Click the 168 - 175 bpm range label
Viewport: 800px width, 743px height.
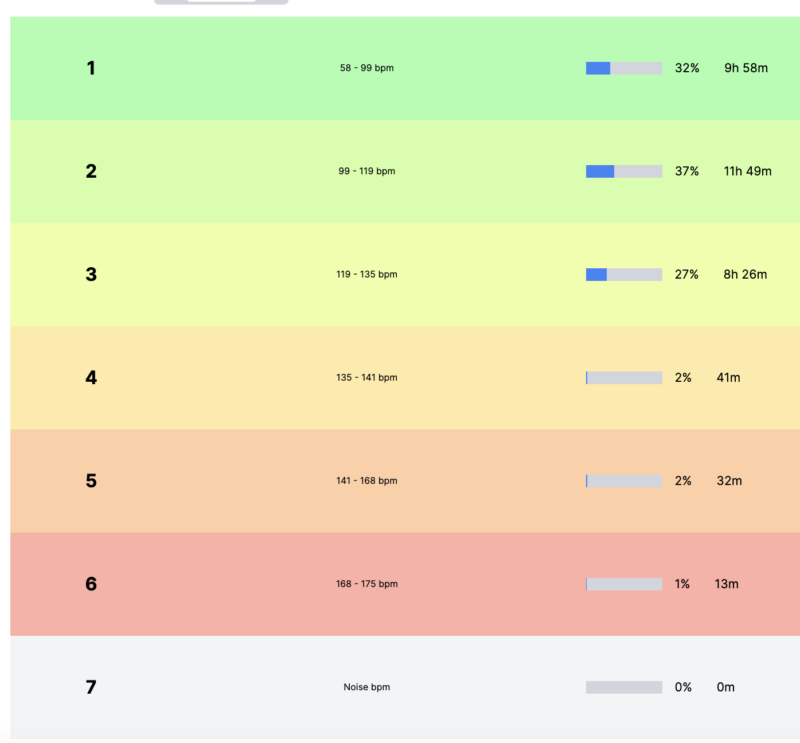(x=366, y=584)
